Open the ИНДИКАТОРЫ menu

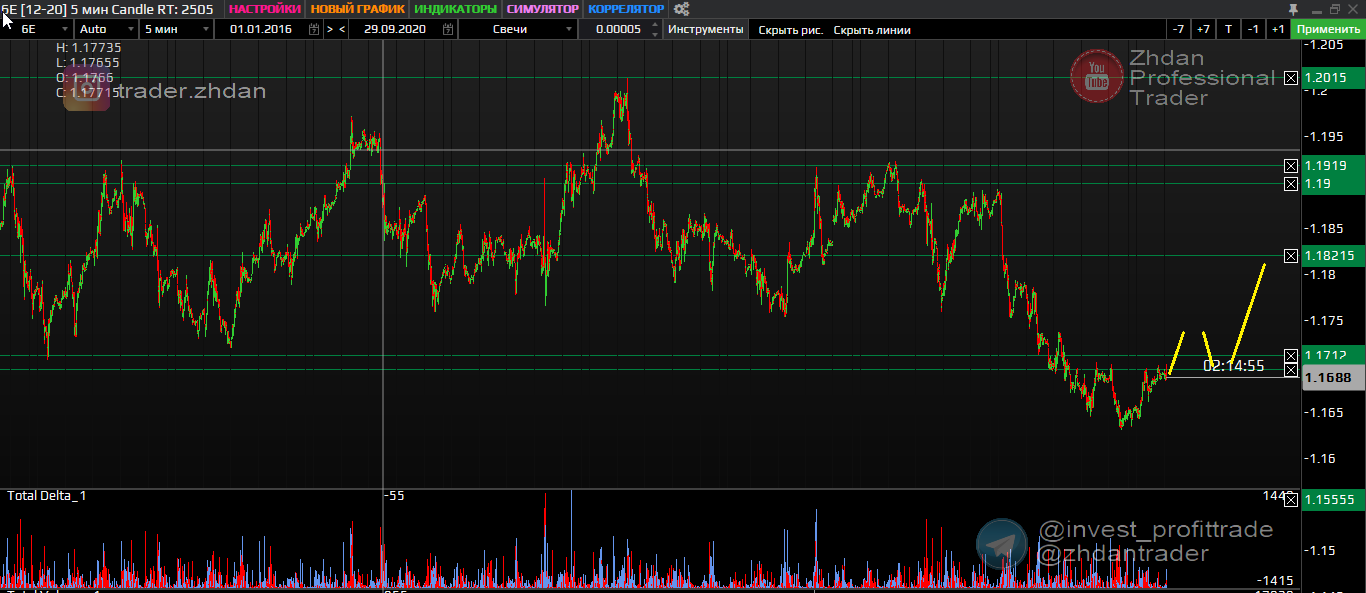[x=455, y=9]
